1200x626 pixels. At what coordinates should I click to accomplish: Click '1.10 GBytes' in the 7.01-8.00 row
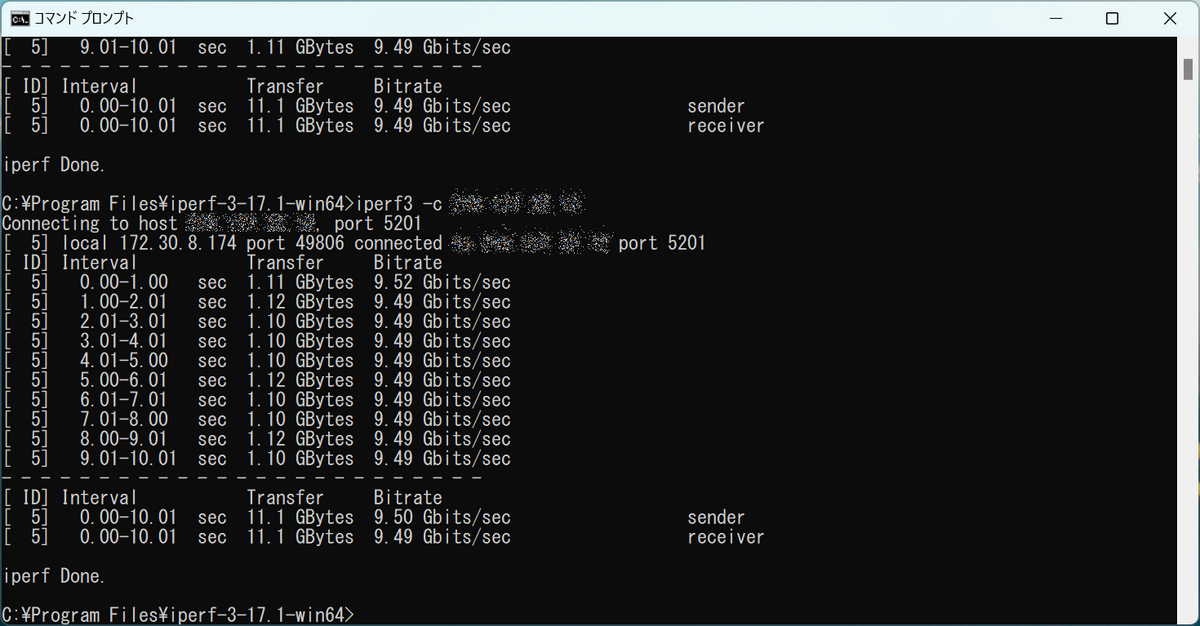pyautogui.click(x=300, y=420)
